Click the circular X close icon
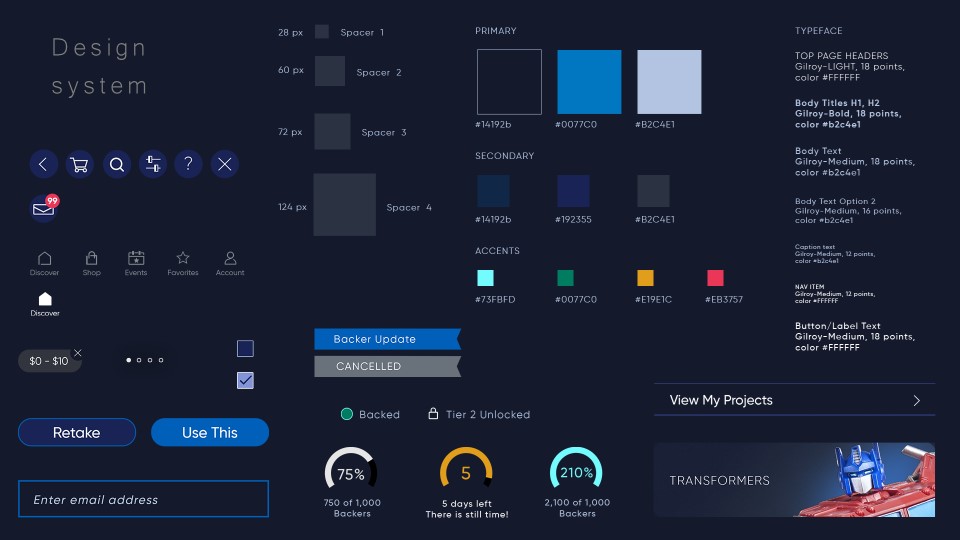 click(225, 165)
